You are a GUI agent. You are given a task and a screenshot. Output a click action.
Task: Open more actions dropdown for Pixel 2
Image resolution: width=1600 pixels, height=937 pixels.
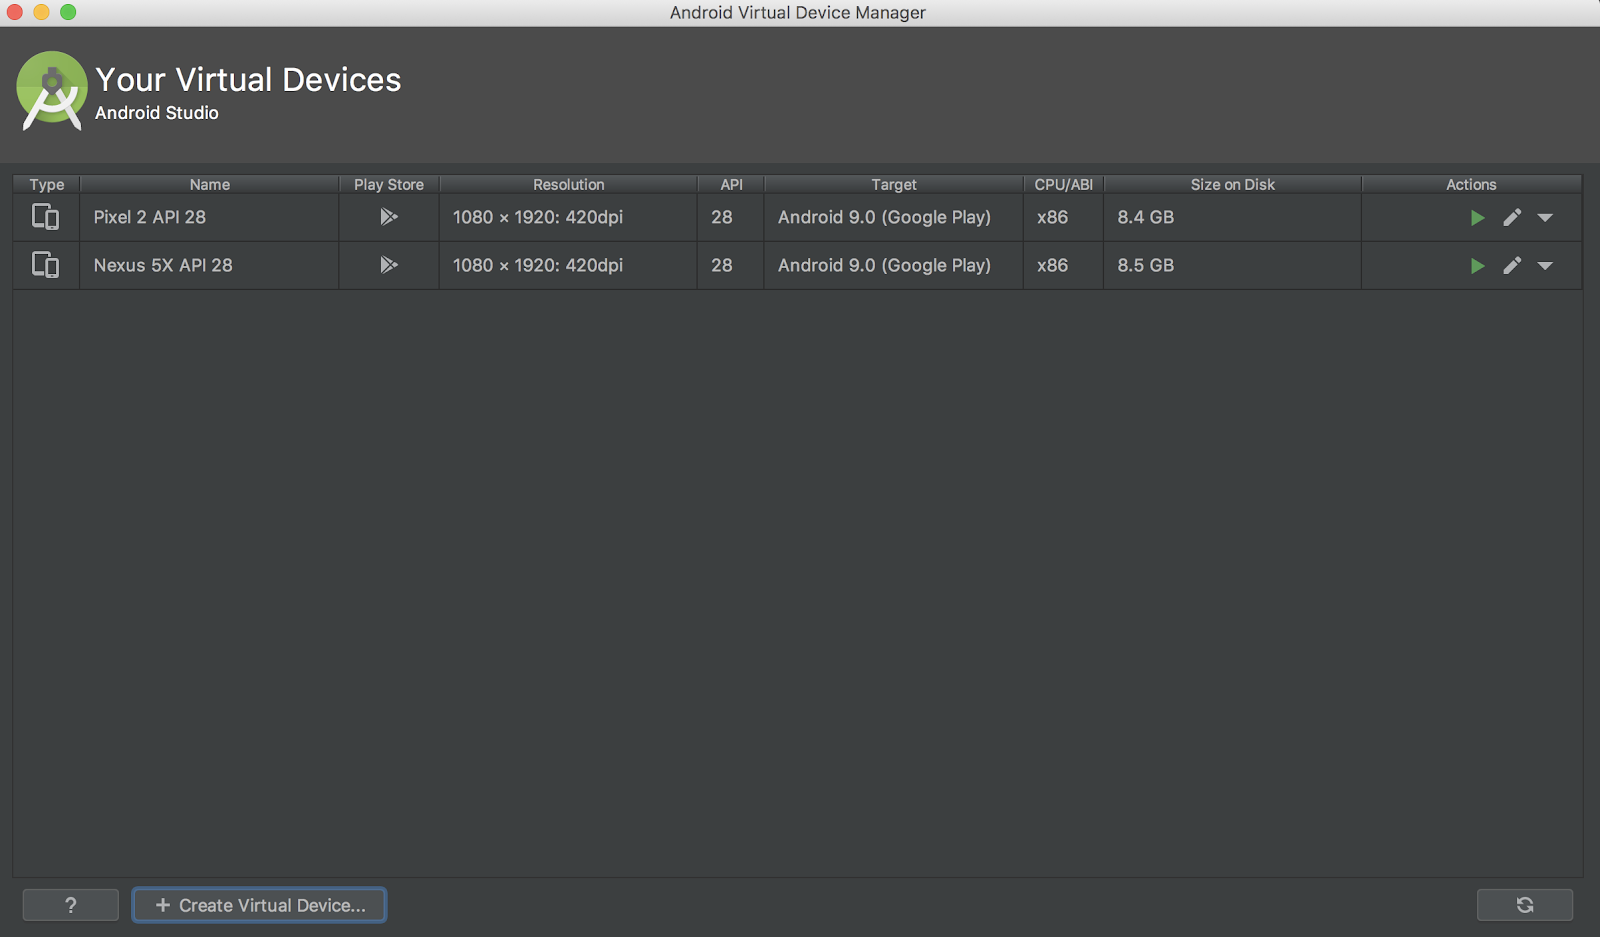click(x=1545, y=218)
